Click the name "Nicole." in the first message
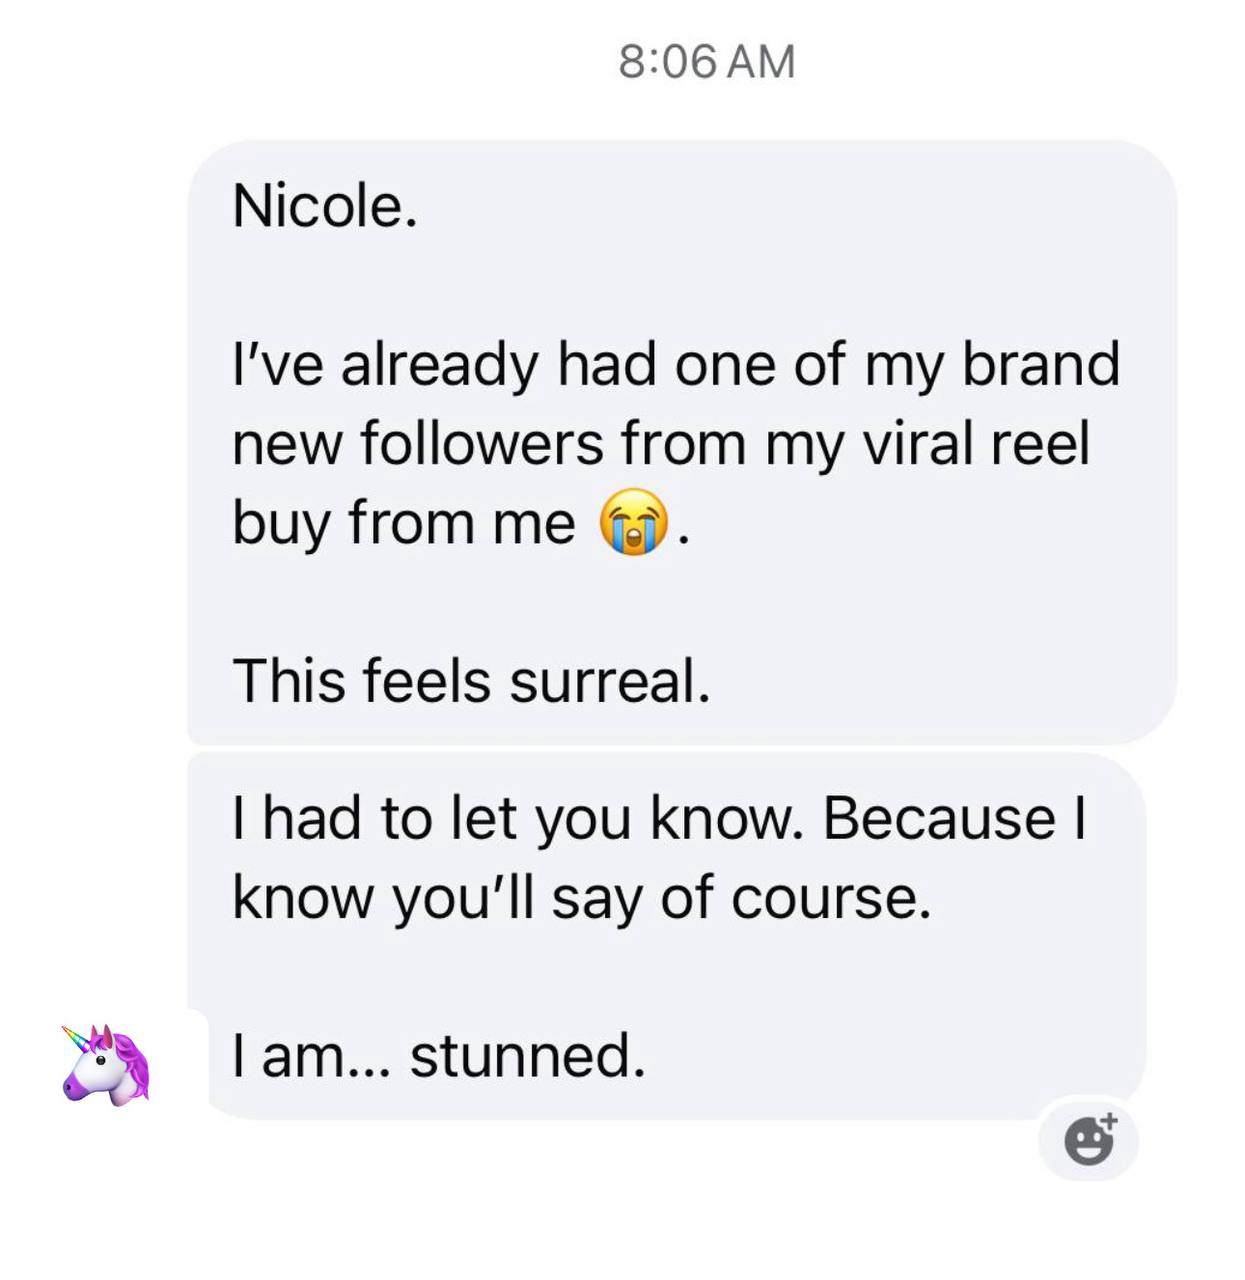 tap(324, 206)
